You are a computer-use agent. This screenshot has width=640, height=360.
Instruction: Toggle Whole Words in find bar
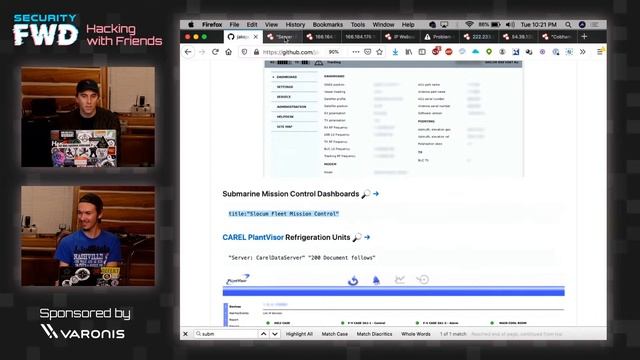pyautogui.click(x=416, y=334)
